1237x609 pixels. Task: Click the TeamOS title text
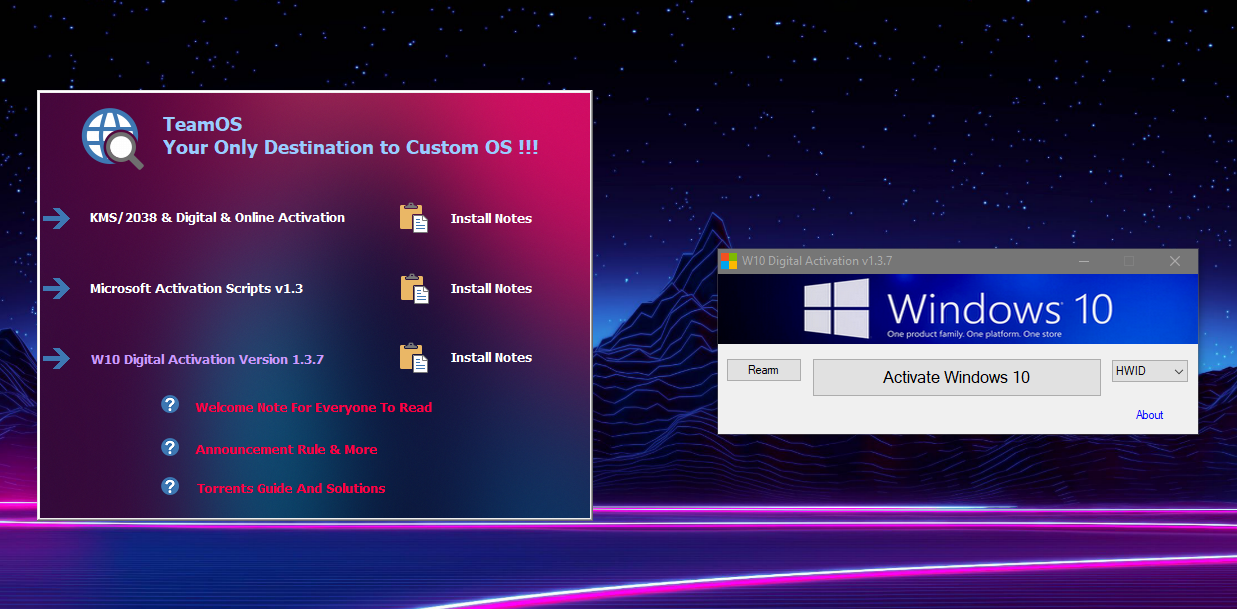[202, 125]
